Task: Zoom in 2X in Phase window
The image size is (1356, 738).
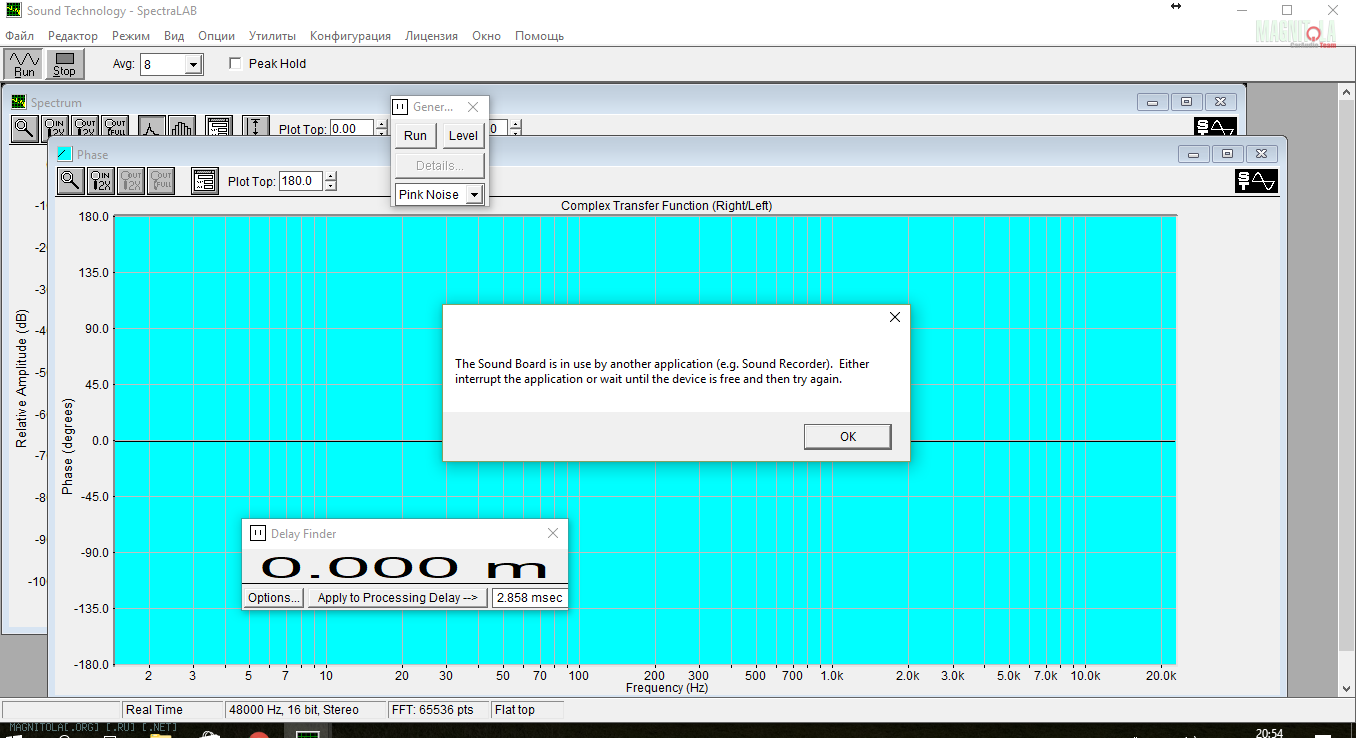Action: click(x=101, y=181)
